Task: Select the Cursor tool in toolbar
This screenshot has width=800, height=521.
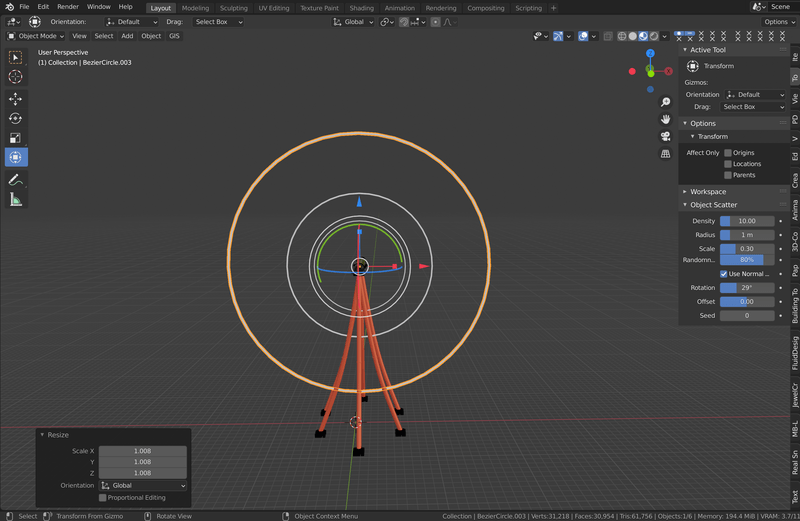Action: tap(16, 77)
